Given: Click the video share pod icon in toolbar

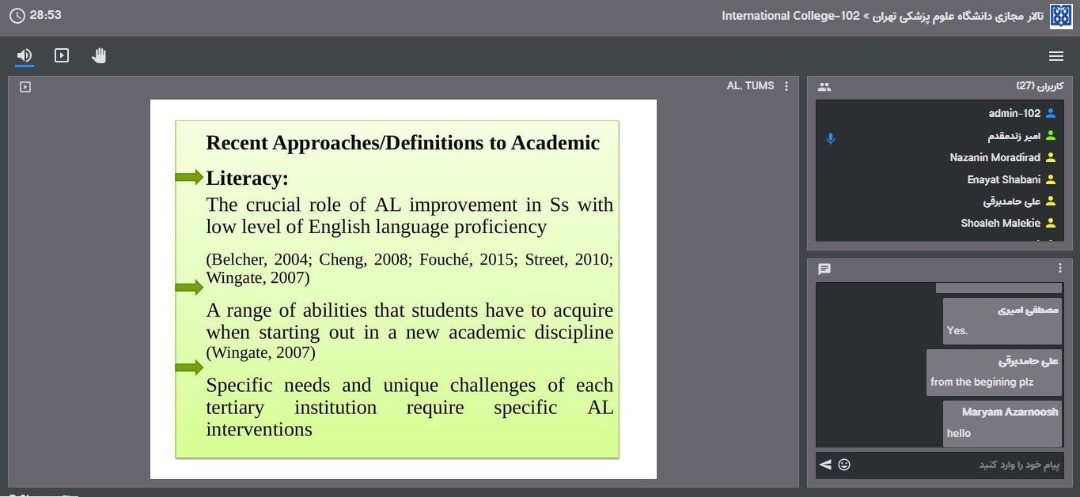Looking at the screenshot, I should (62, 55).
